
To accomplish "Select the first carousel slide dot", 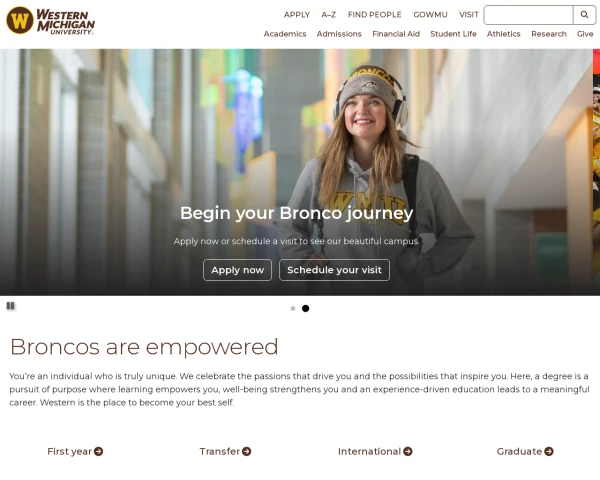I will pyautogui.click(x=293, y=309).
